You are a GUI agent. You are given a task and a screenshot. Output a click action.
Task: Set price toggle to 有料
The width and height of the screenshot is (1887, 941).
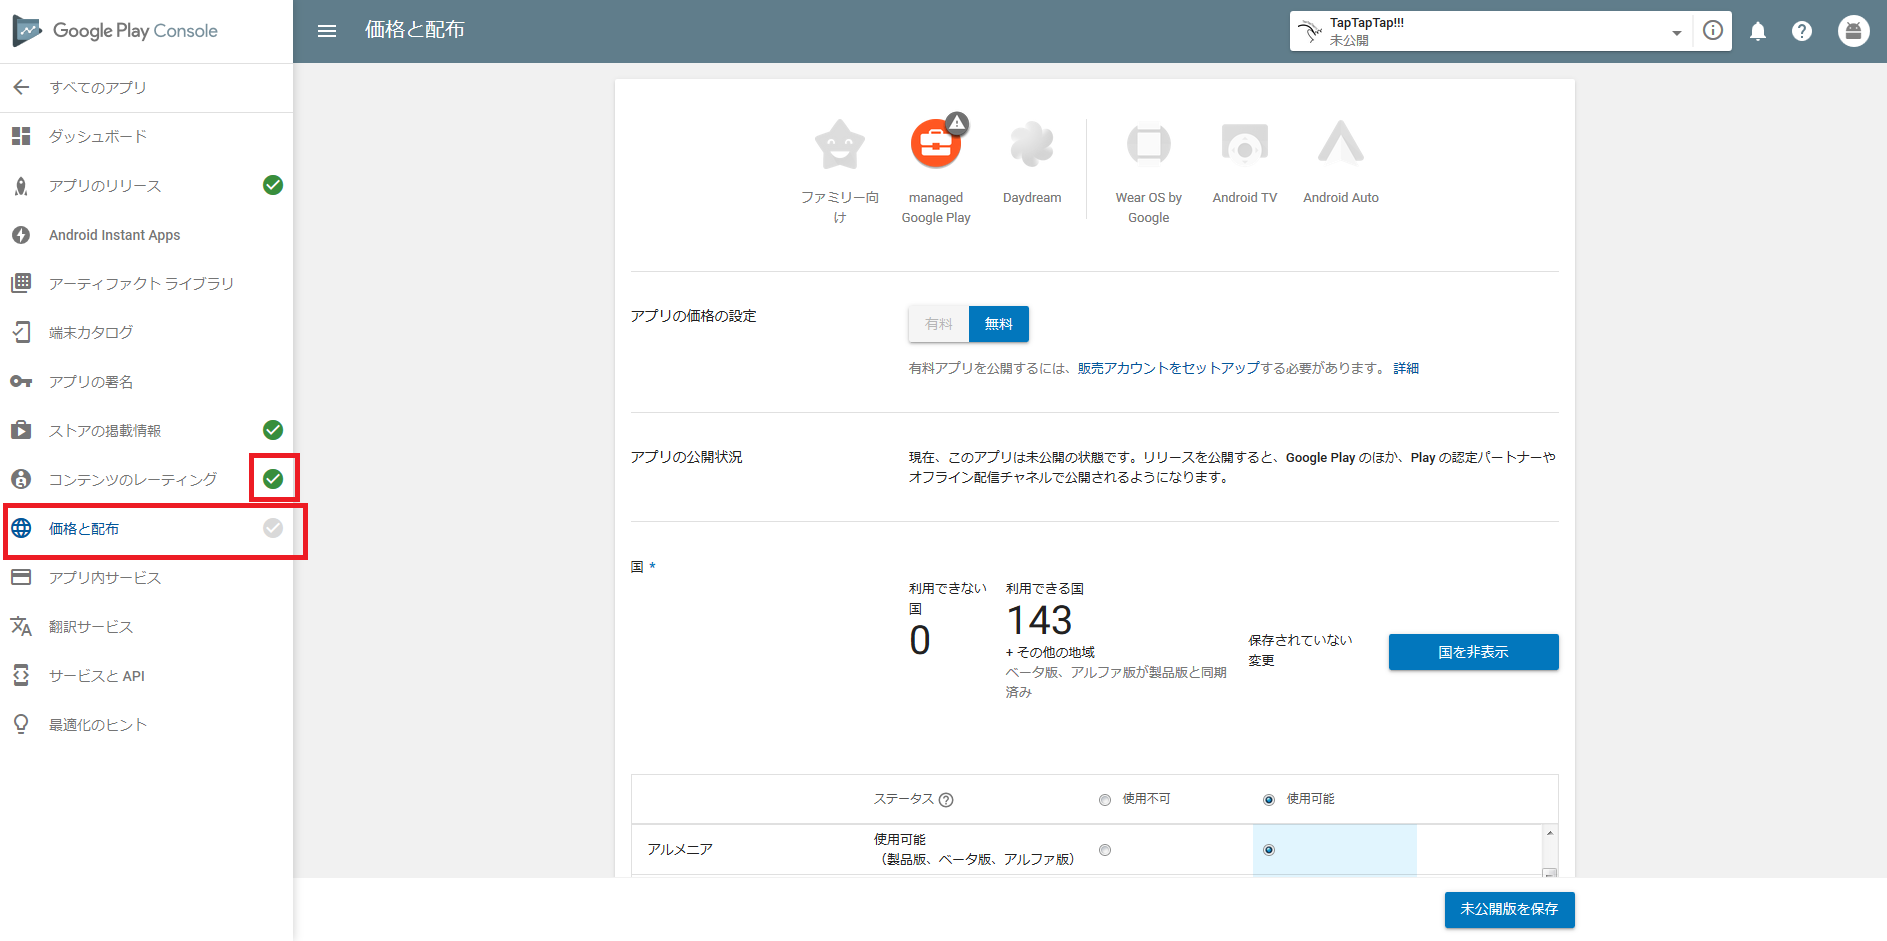point(939,324)
